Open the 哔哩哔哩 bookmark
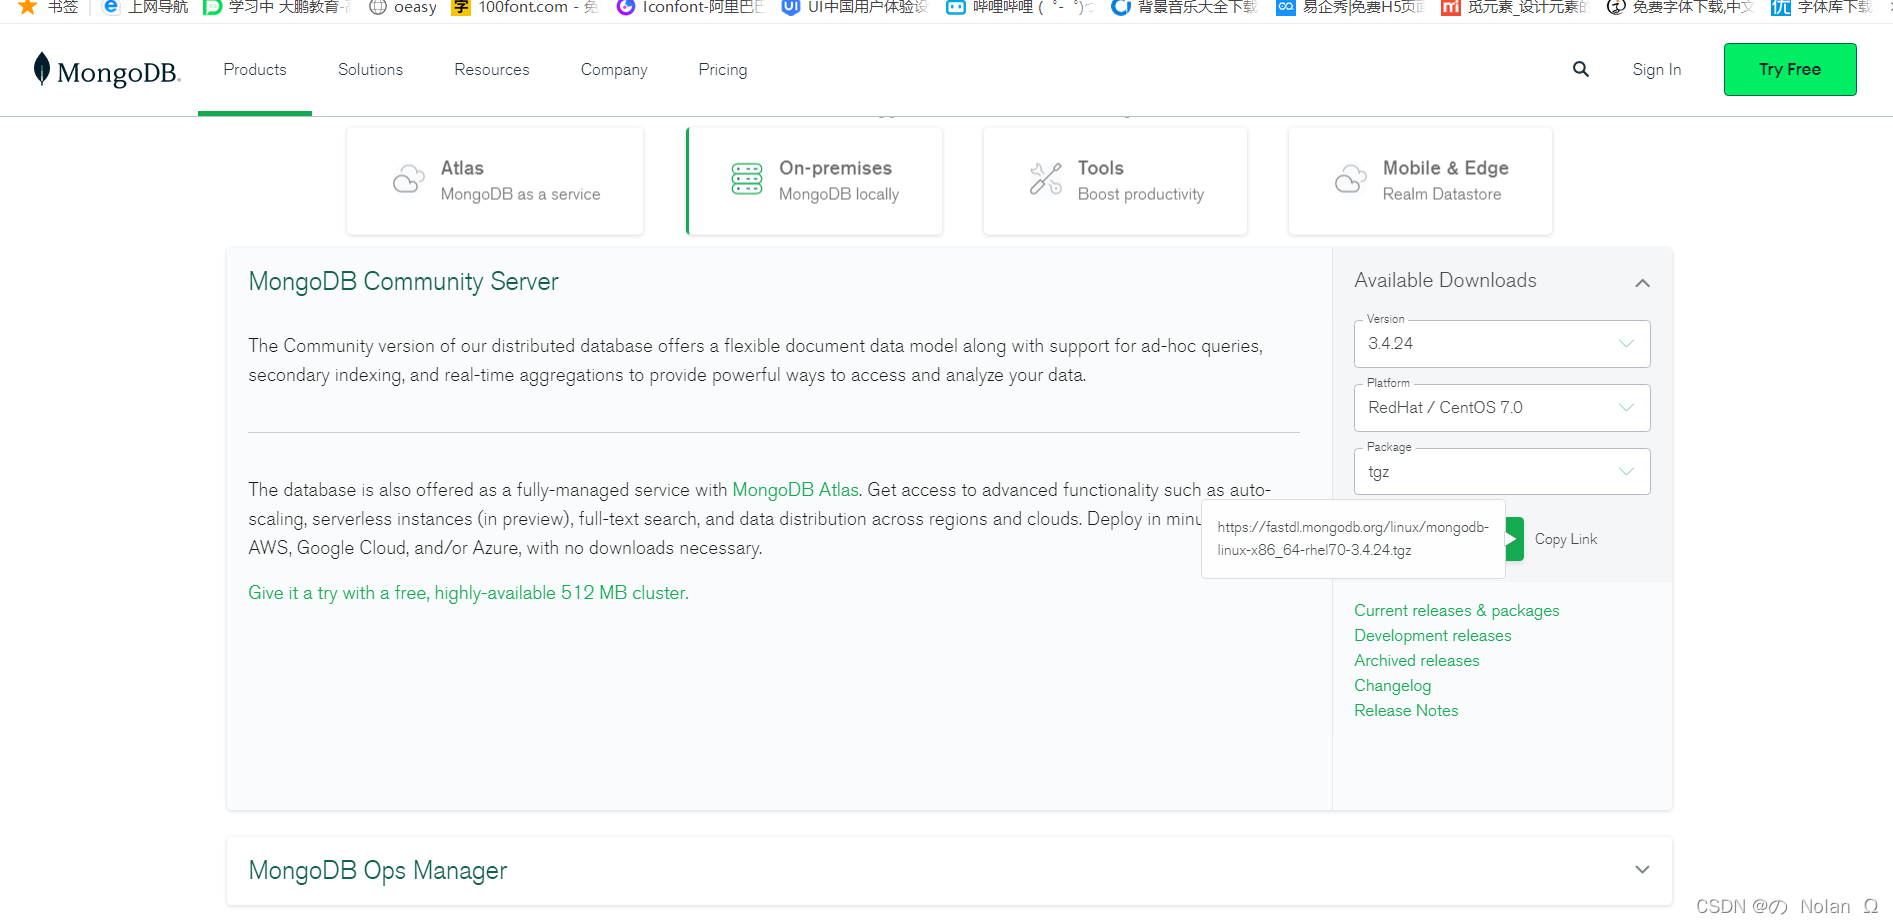 pyautogui.click(x=1020, y=7)
